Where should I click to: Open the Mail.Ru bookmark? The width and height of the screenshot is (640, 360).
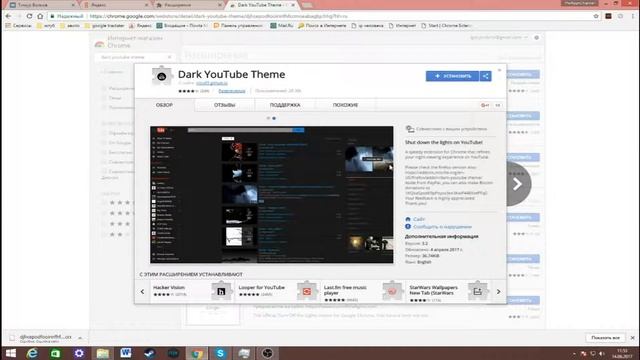(282, 25)
